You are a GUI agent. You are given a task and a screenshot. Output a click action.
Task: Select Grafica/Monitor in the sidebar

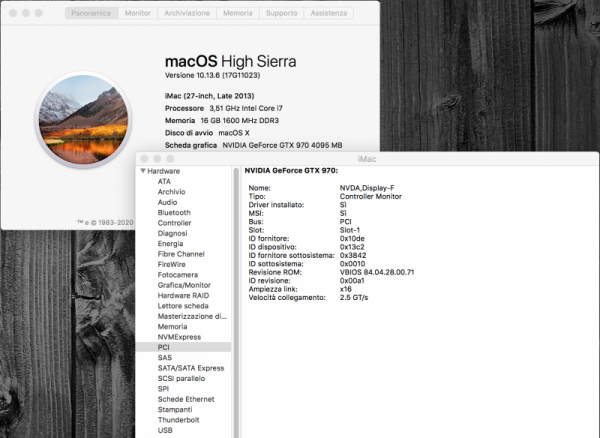coord(184,285)
